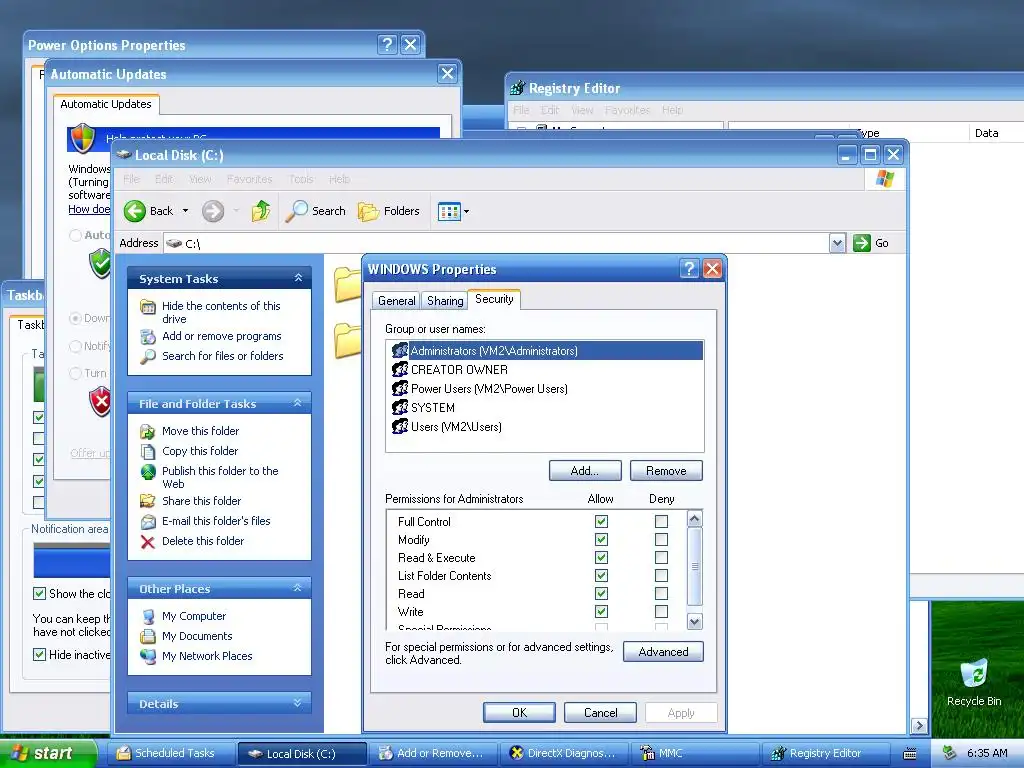Click Publish this folder to Web icon
The image size is (1024, 768).
click(x=148, y=472)
